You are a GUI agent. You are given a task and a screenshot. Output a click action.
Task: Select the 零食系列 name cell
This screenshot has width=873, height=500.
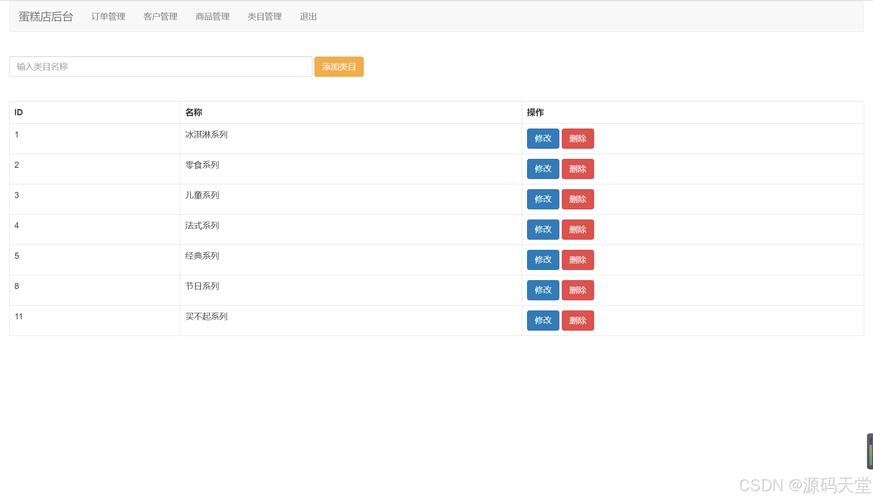[351, 169]
